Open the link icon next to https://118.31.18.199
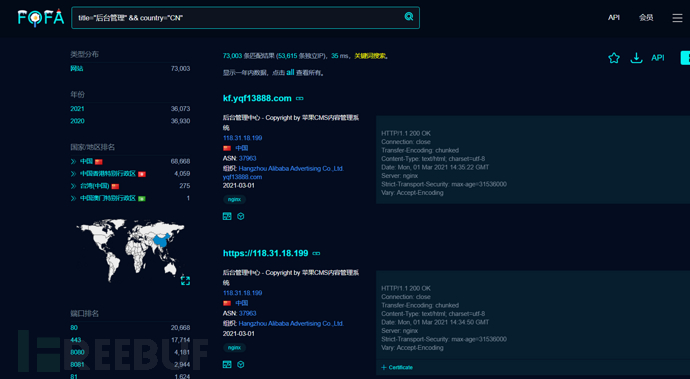This screenshot has width=690, height=379. (x=316, y=253)
